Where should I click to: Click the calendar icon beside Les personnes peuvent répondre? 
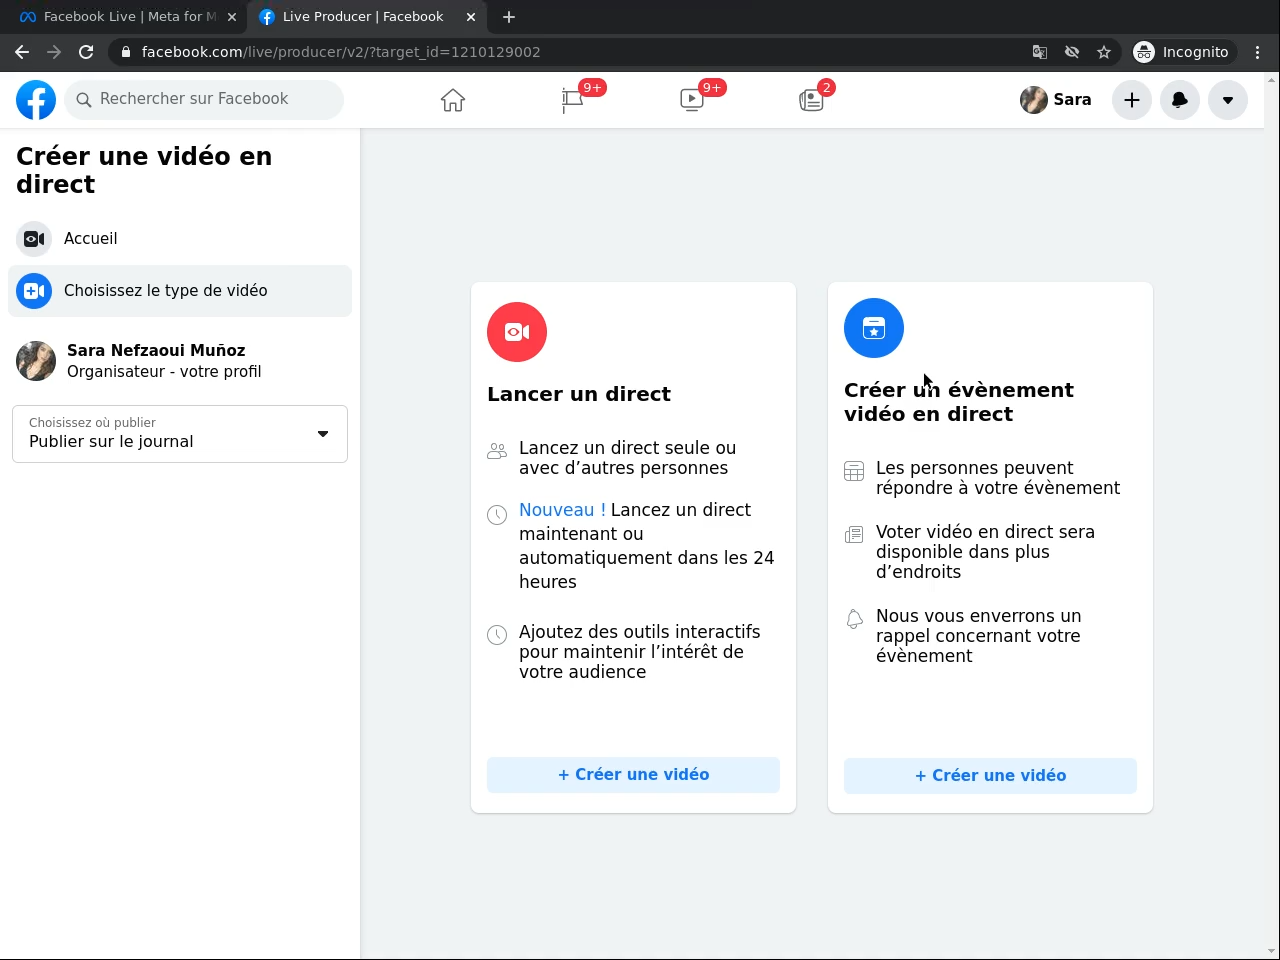tap(854, 471)
